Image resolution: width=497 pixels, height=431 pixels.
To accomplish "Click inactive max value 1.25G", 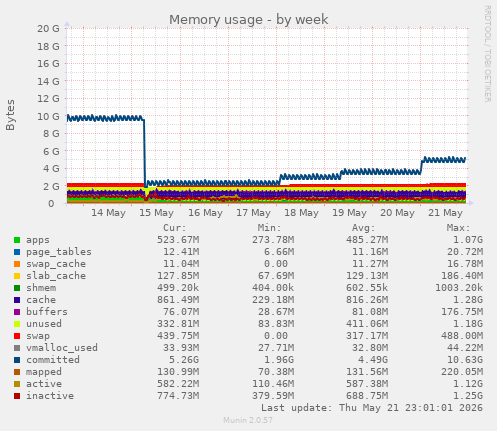I will point(468,396).
